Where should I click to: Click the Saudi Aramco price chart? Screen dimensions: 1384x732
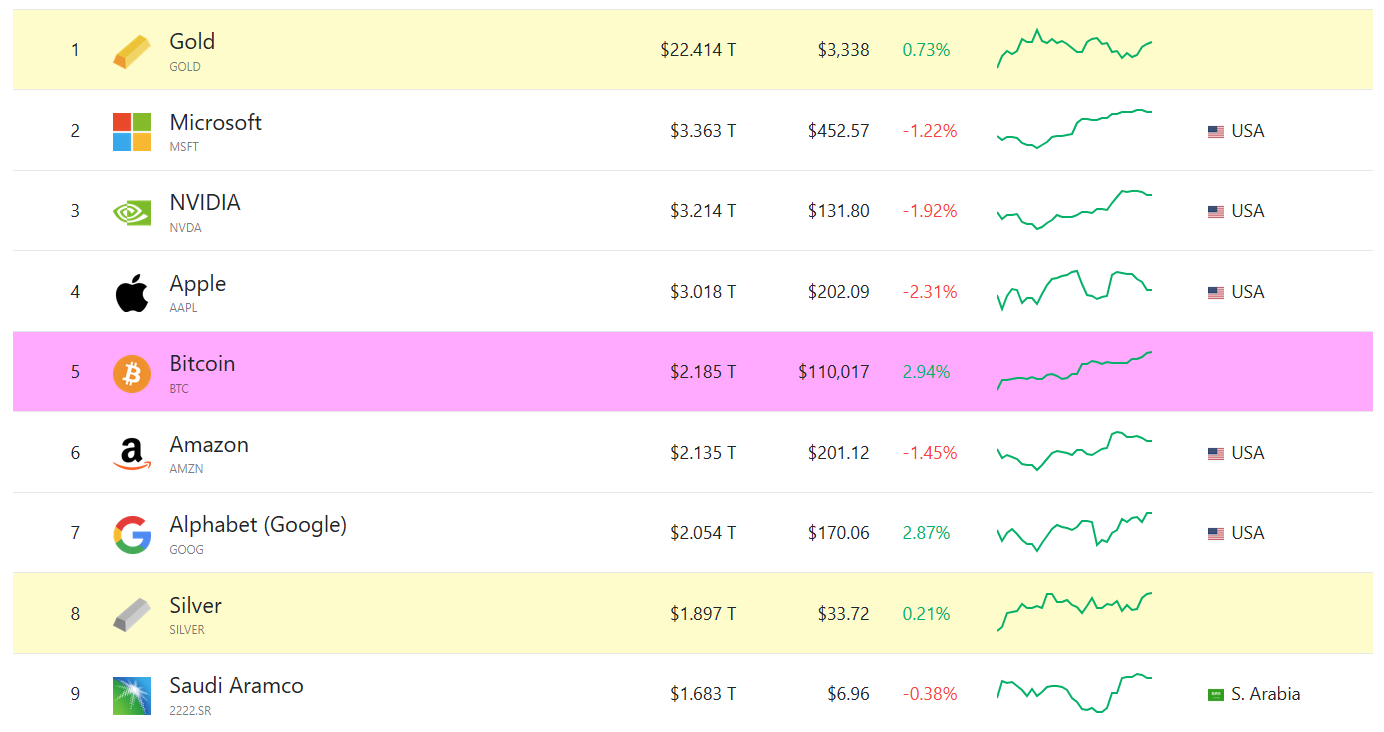(x=1074, y=693)
